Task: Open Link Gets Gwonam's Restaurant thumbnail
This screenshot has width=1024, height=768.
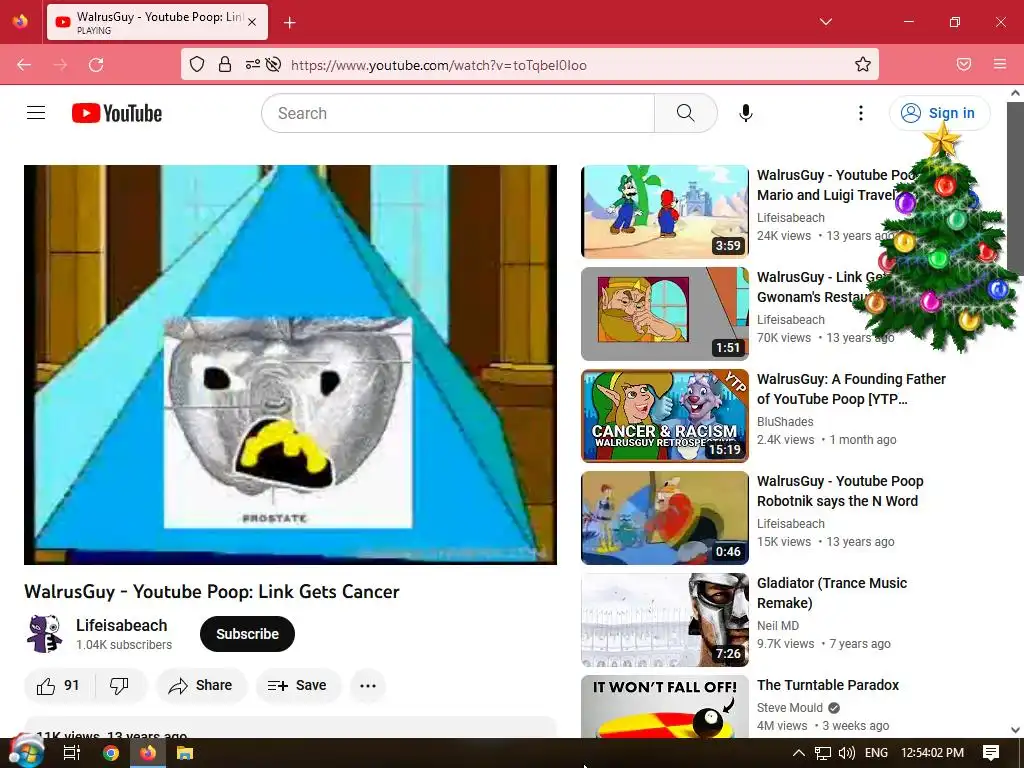Action: click(x=665, y=313)
